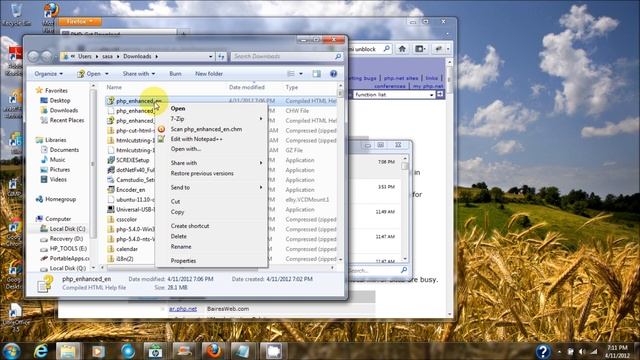Click the volume icon in system tray

point(582,351)
